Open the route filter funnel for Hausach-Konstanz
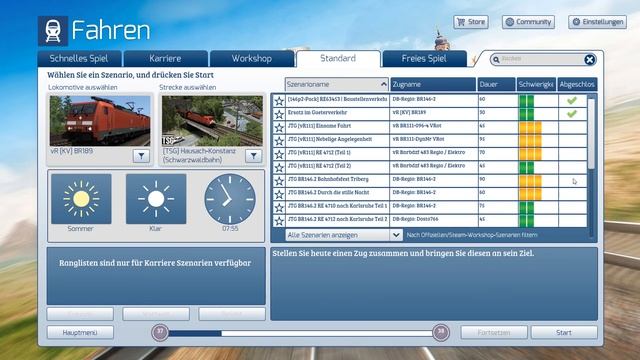640x360 pixels. coord(253,156)
